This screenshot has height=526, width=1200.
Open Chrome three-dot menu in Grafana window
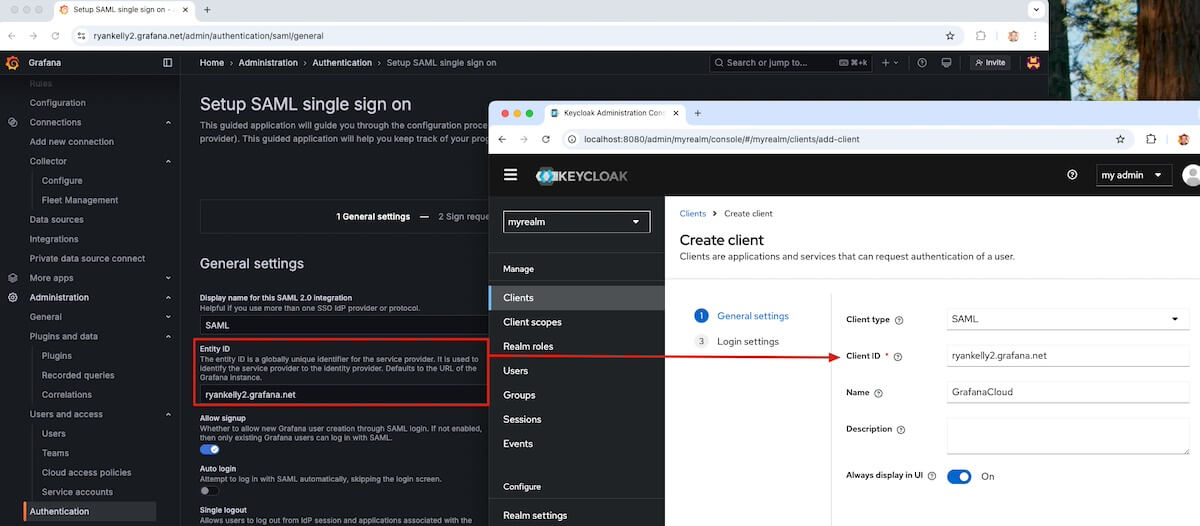tap(1037, 35)
